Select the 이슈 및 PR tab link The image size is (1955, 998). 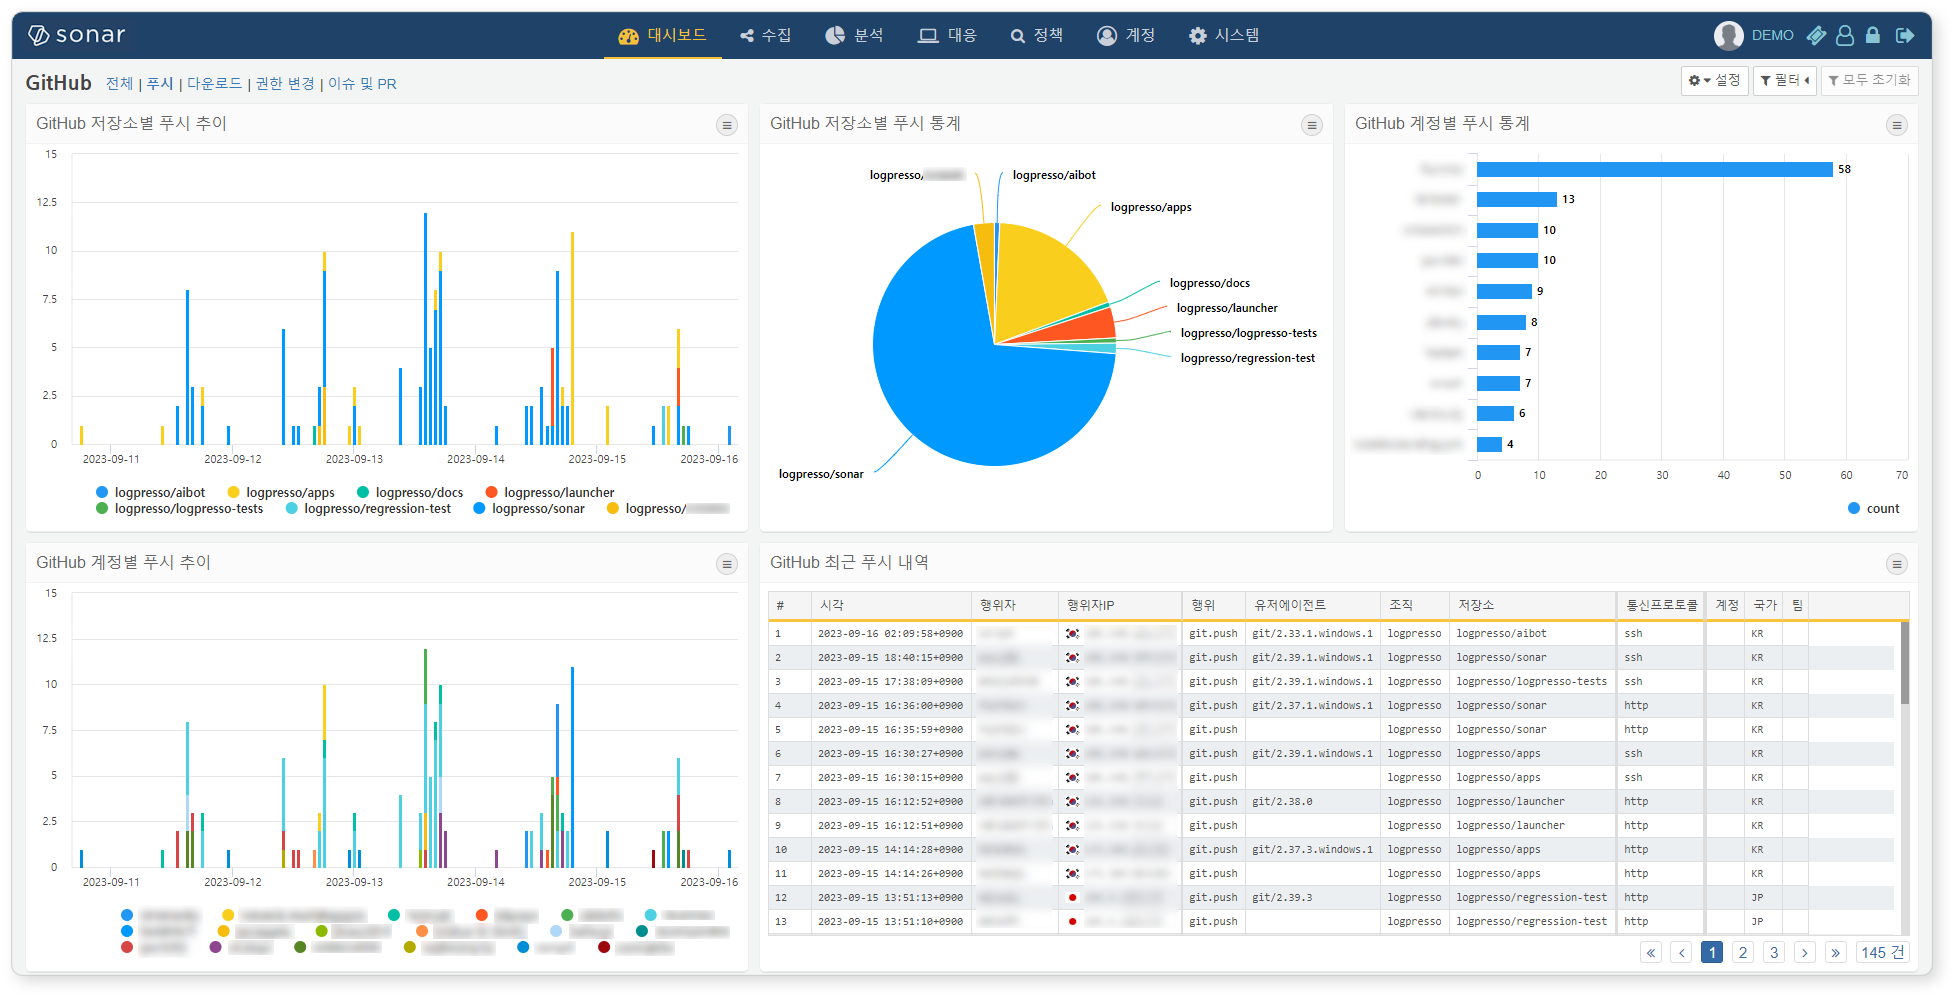click(362, 84)
